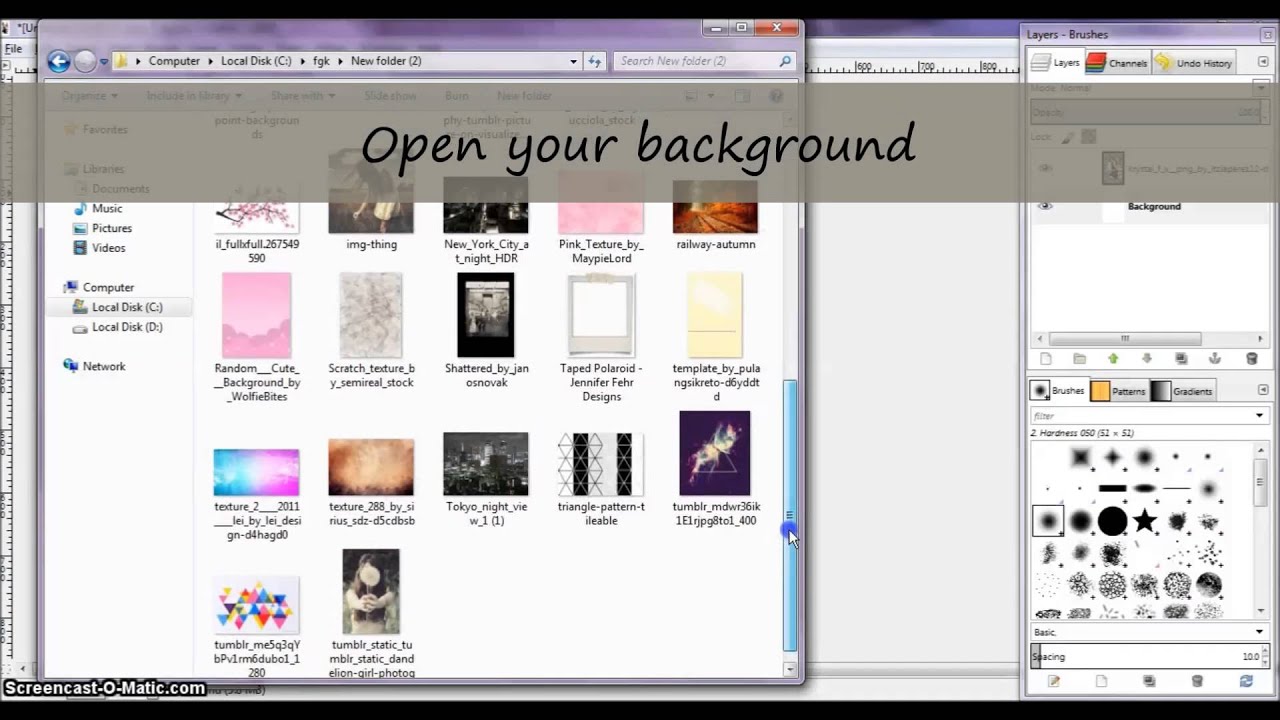Screen dimensions: 1280x720
Task: Delete the layer with trash icon
Action: coord(1251,359)
